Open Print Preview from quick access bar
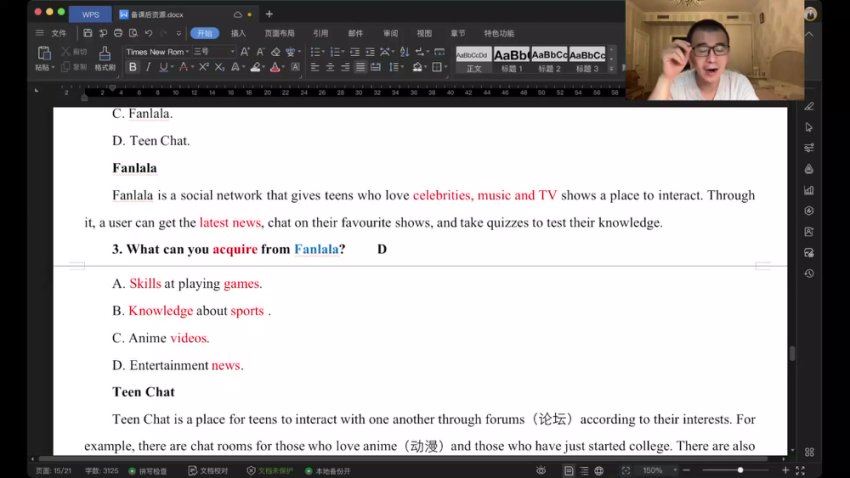Viewport: 850px width, 478px height. [x=133, y=33]
